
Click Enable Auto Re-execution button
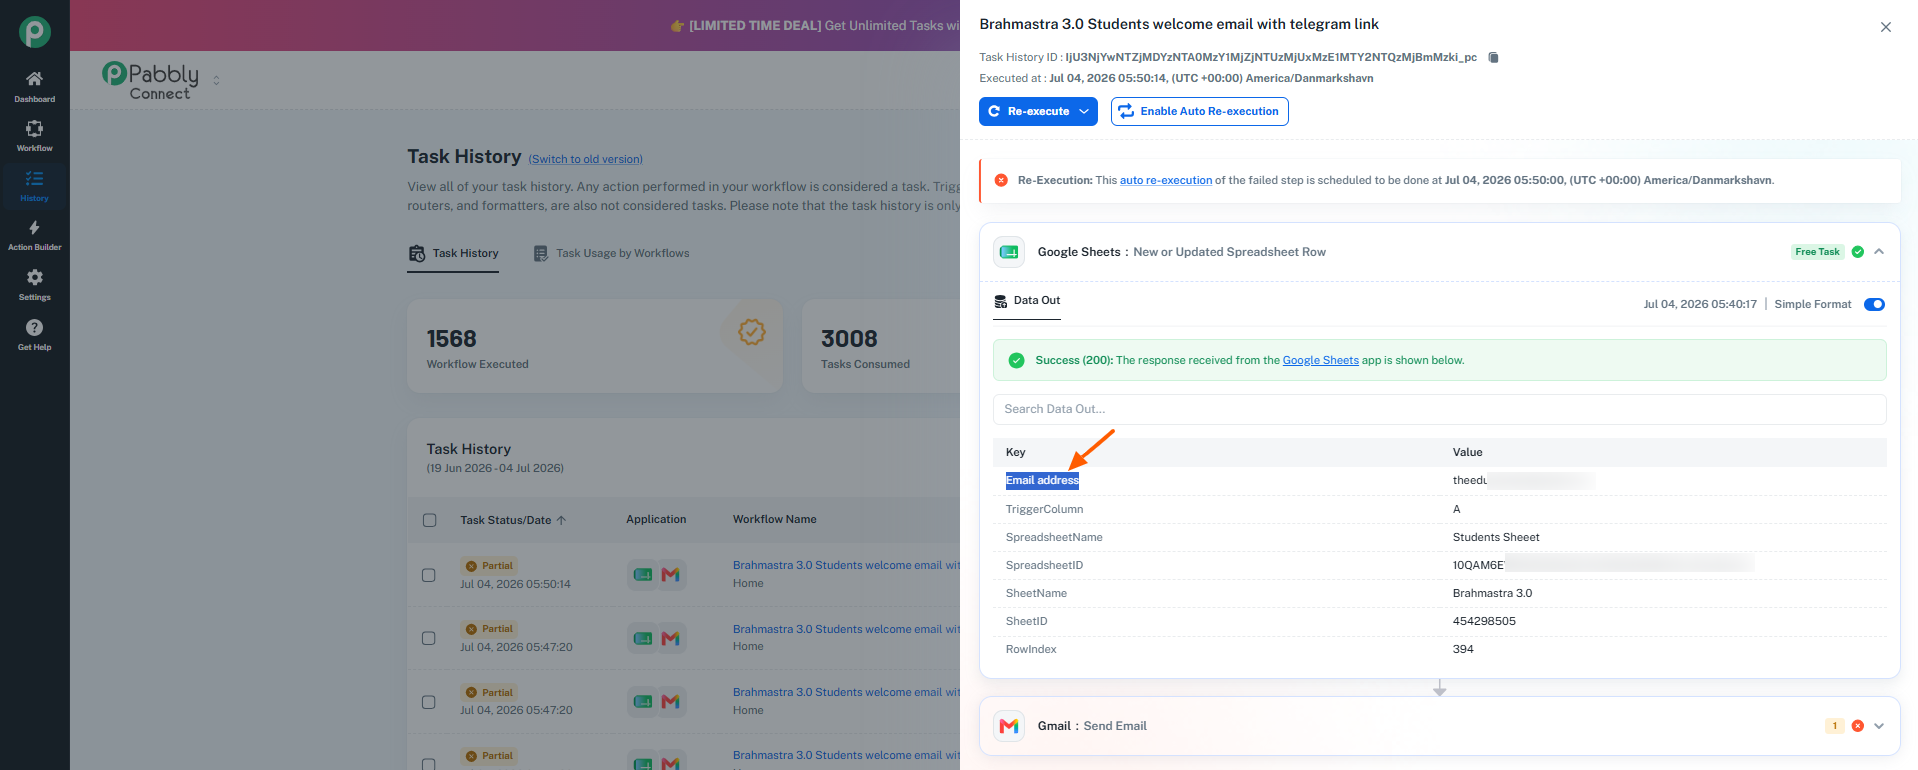click(1199, 111)
